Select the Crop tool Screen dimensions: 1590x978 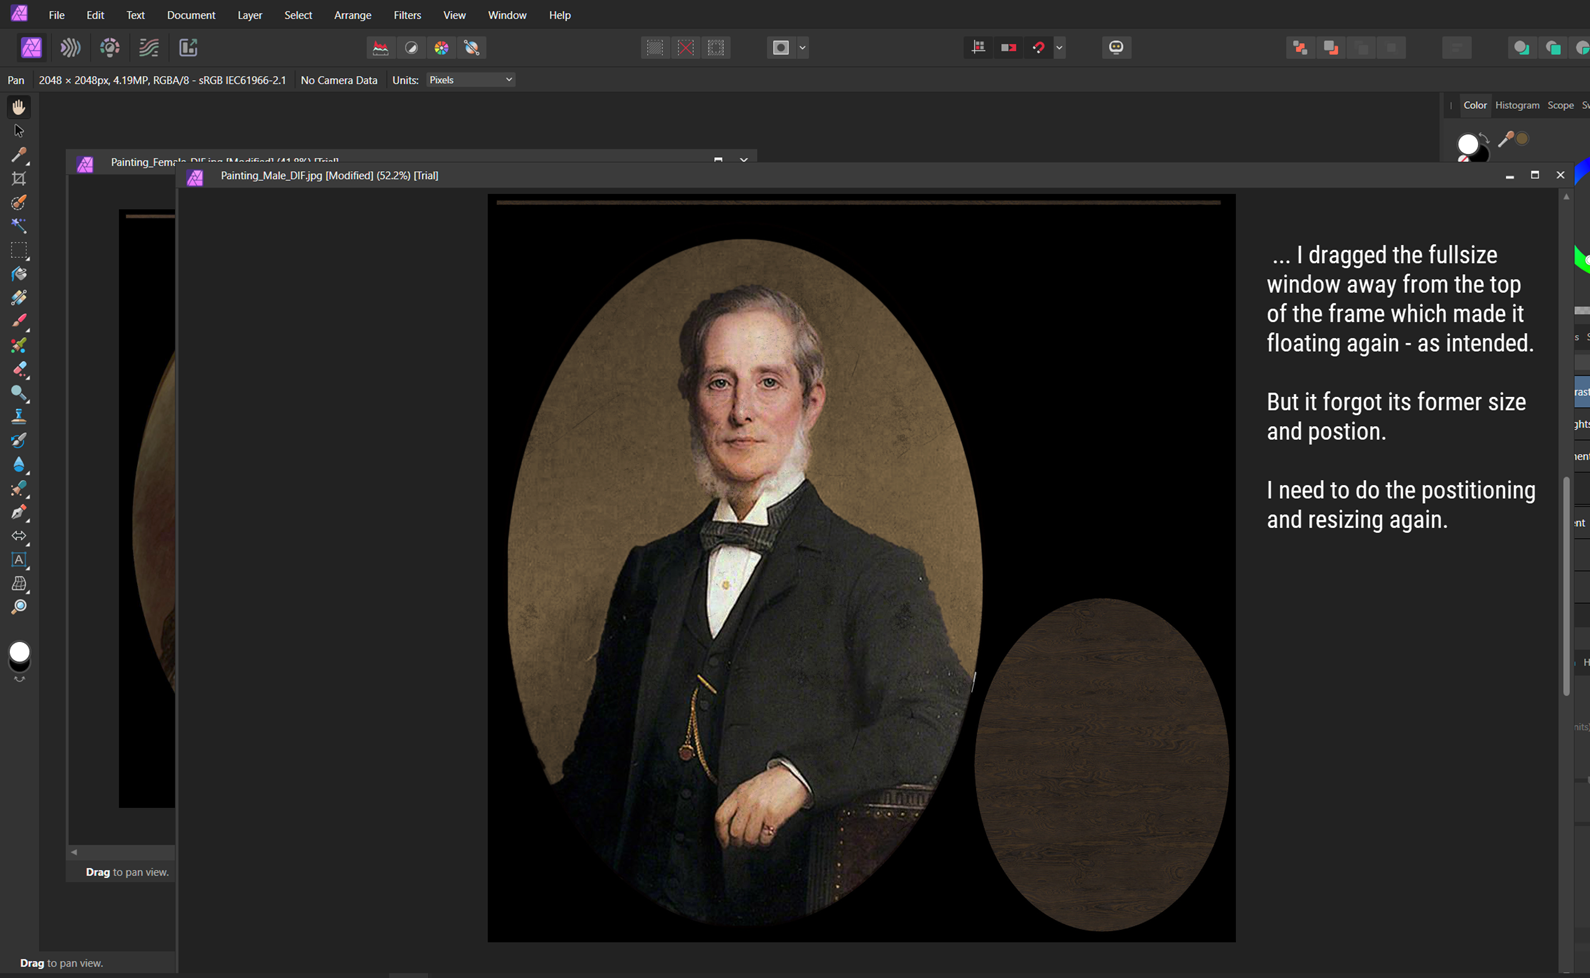pos(18,179)
